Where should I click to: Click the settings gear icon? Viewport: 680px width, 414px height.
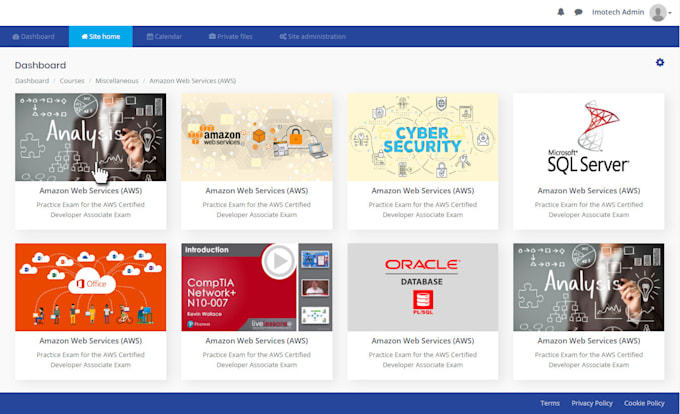660,62
